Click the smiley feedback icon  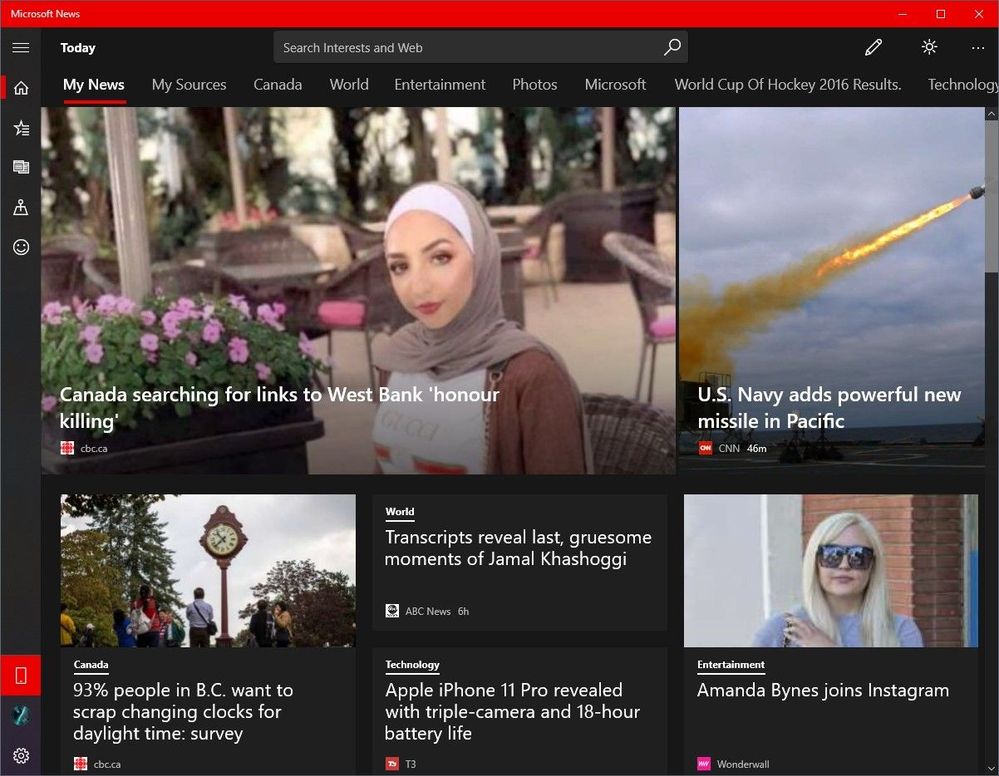point(20,247)
